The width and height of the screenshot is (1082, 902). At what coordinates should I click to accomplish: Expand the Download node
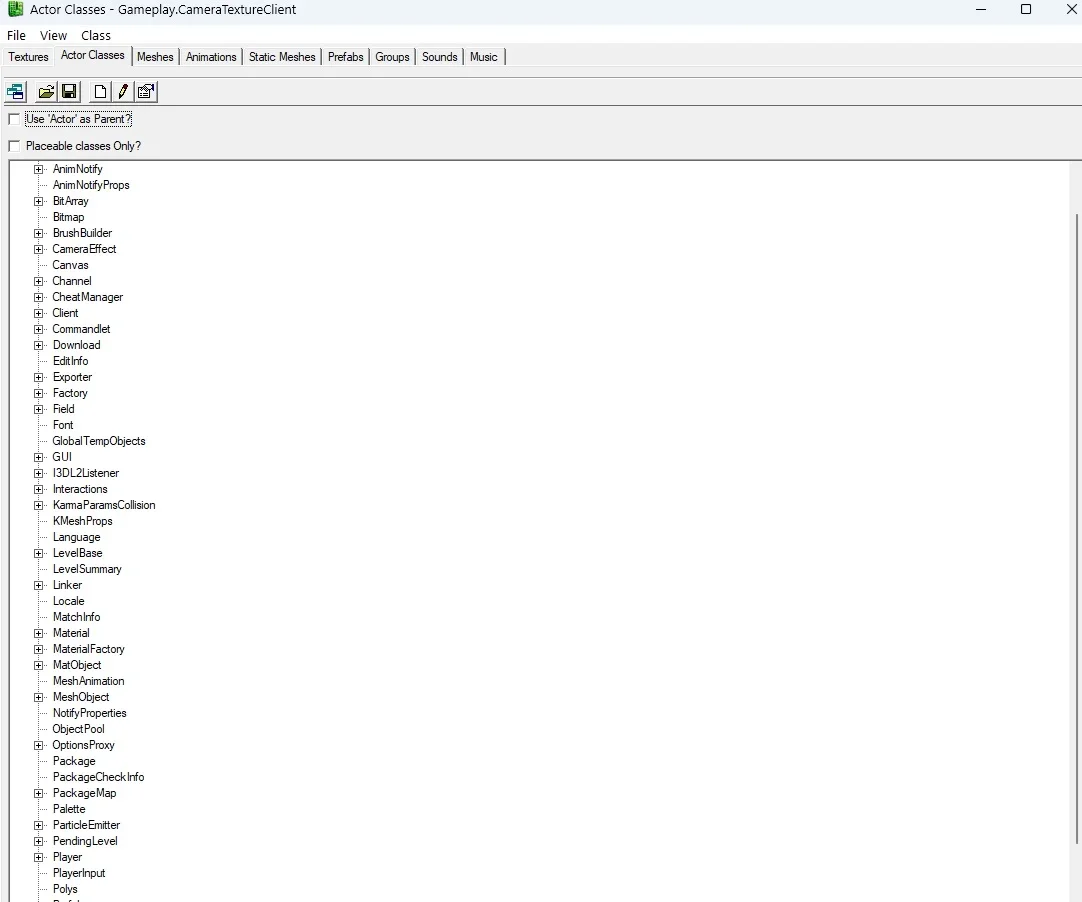pos(39,345)
